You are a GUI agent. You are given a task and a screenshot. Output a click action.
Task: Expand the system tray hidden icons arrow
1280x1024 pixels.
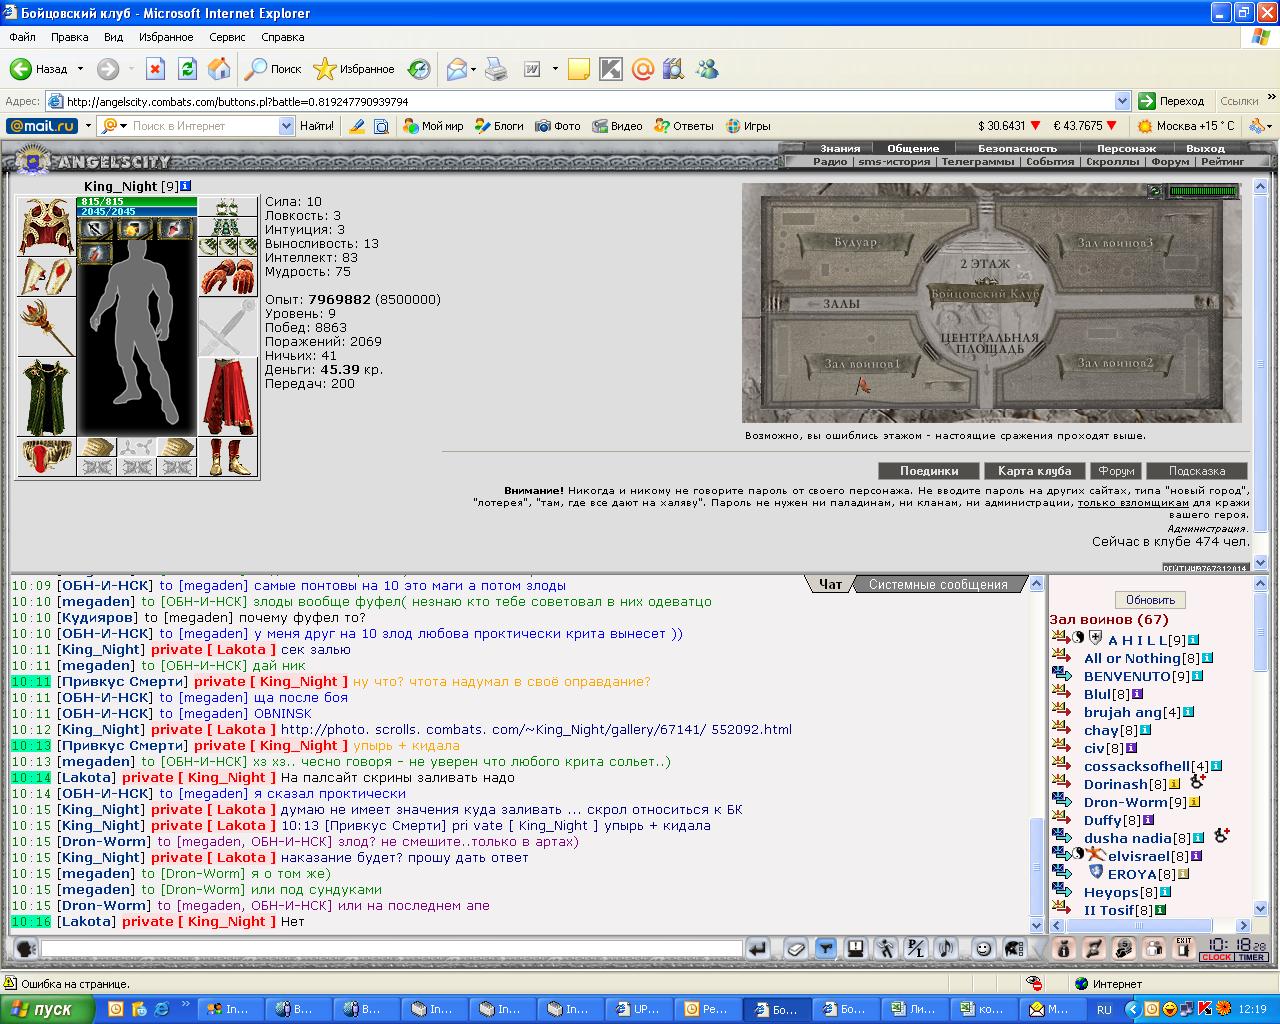[x=1131, y=1010]
